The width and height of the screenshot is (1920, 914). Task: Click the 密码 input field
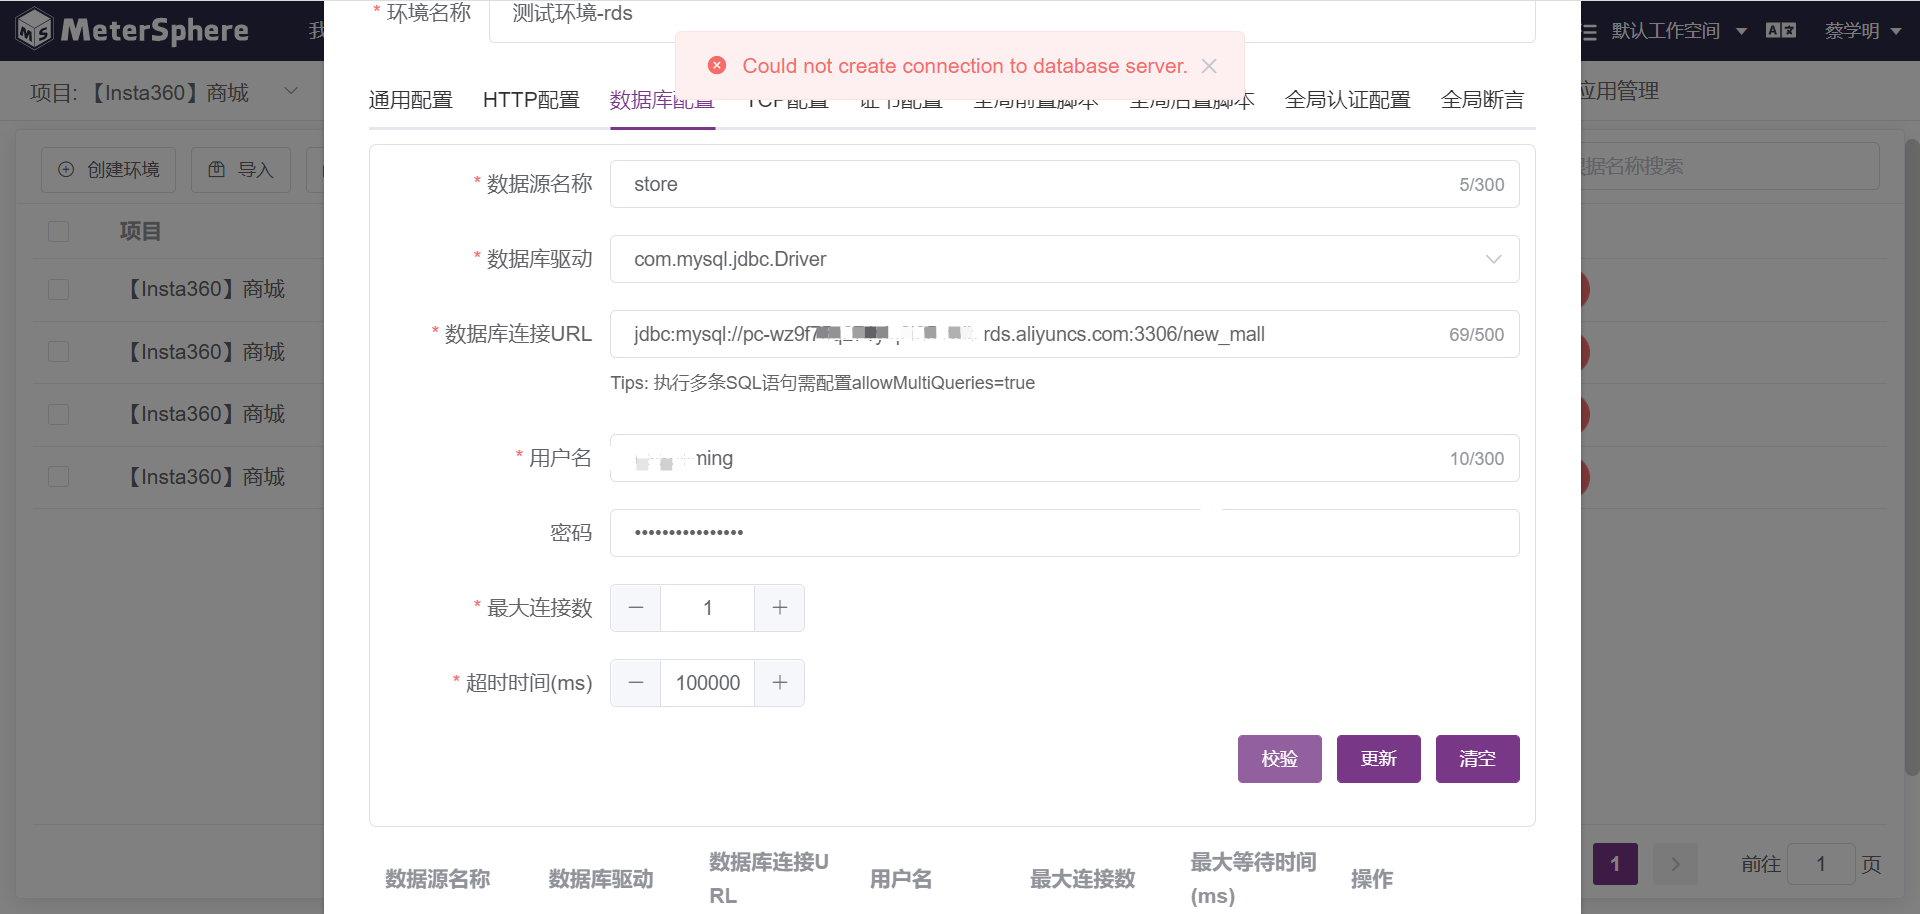tap(1065, 533)
